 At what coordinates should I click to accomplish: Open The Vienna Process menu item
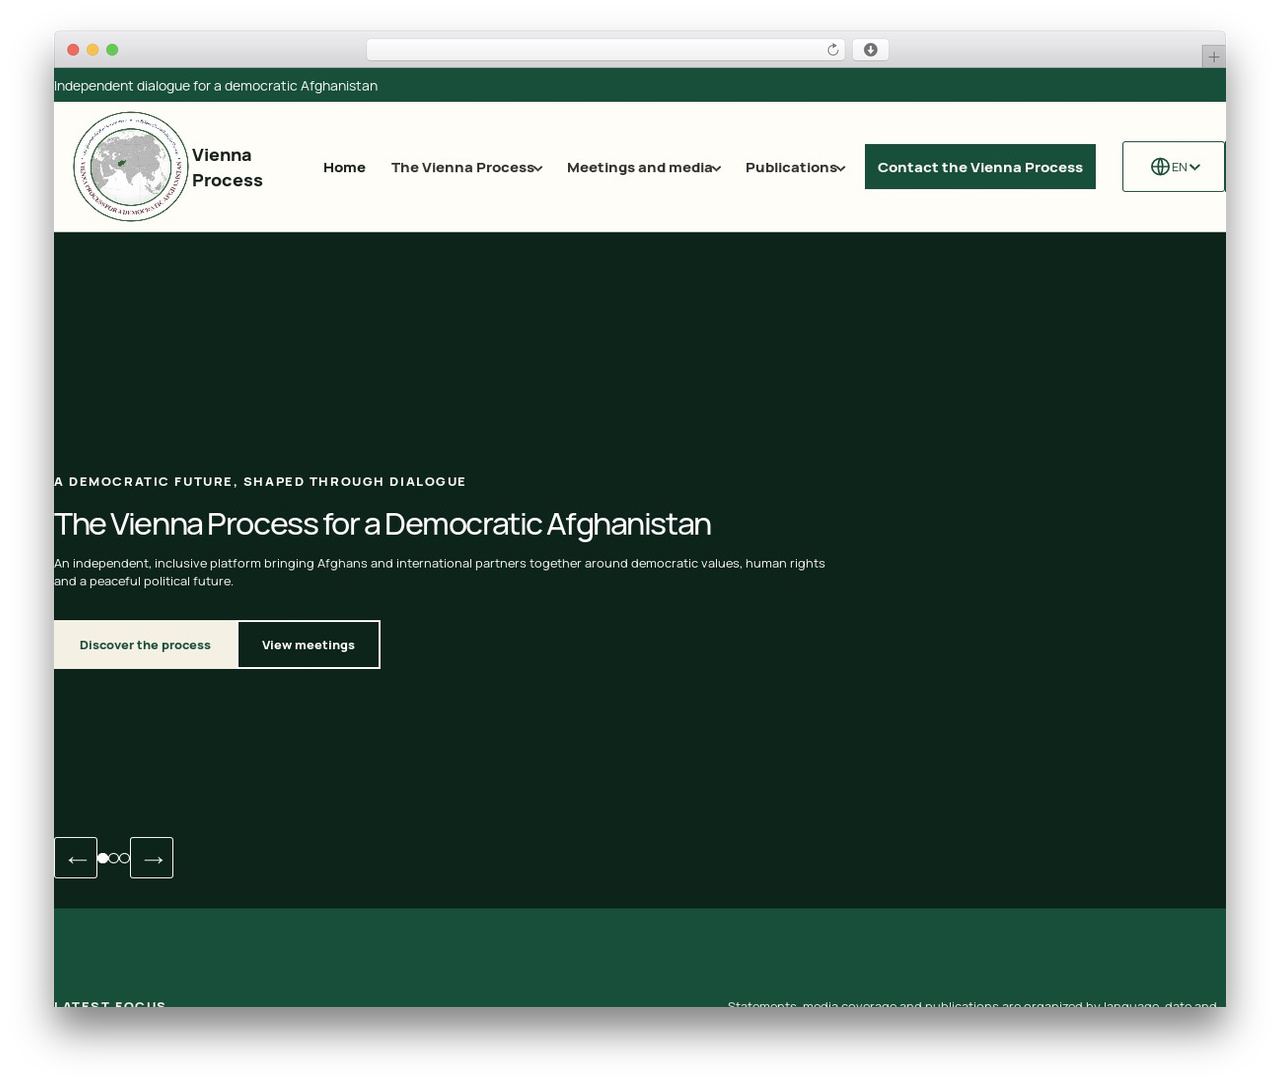[462, 167]
